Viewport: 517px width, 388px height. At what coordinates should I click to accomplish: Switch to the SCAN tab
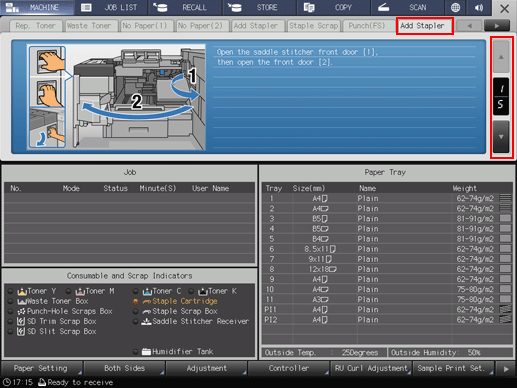point(407,7)
